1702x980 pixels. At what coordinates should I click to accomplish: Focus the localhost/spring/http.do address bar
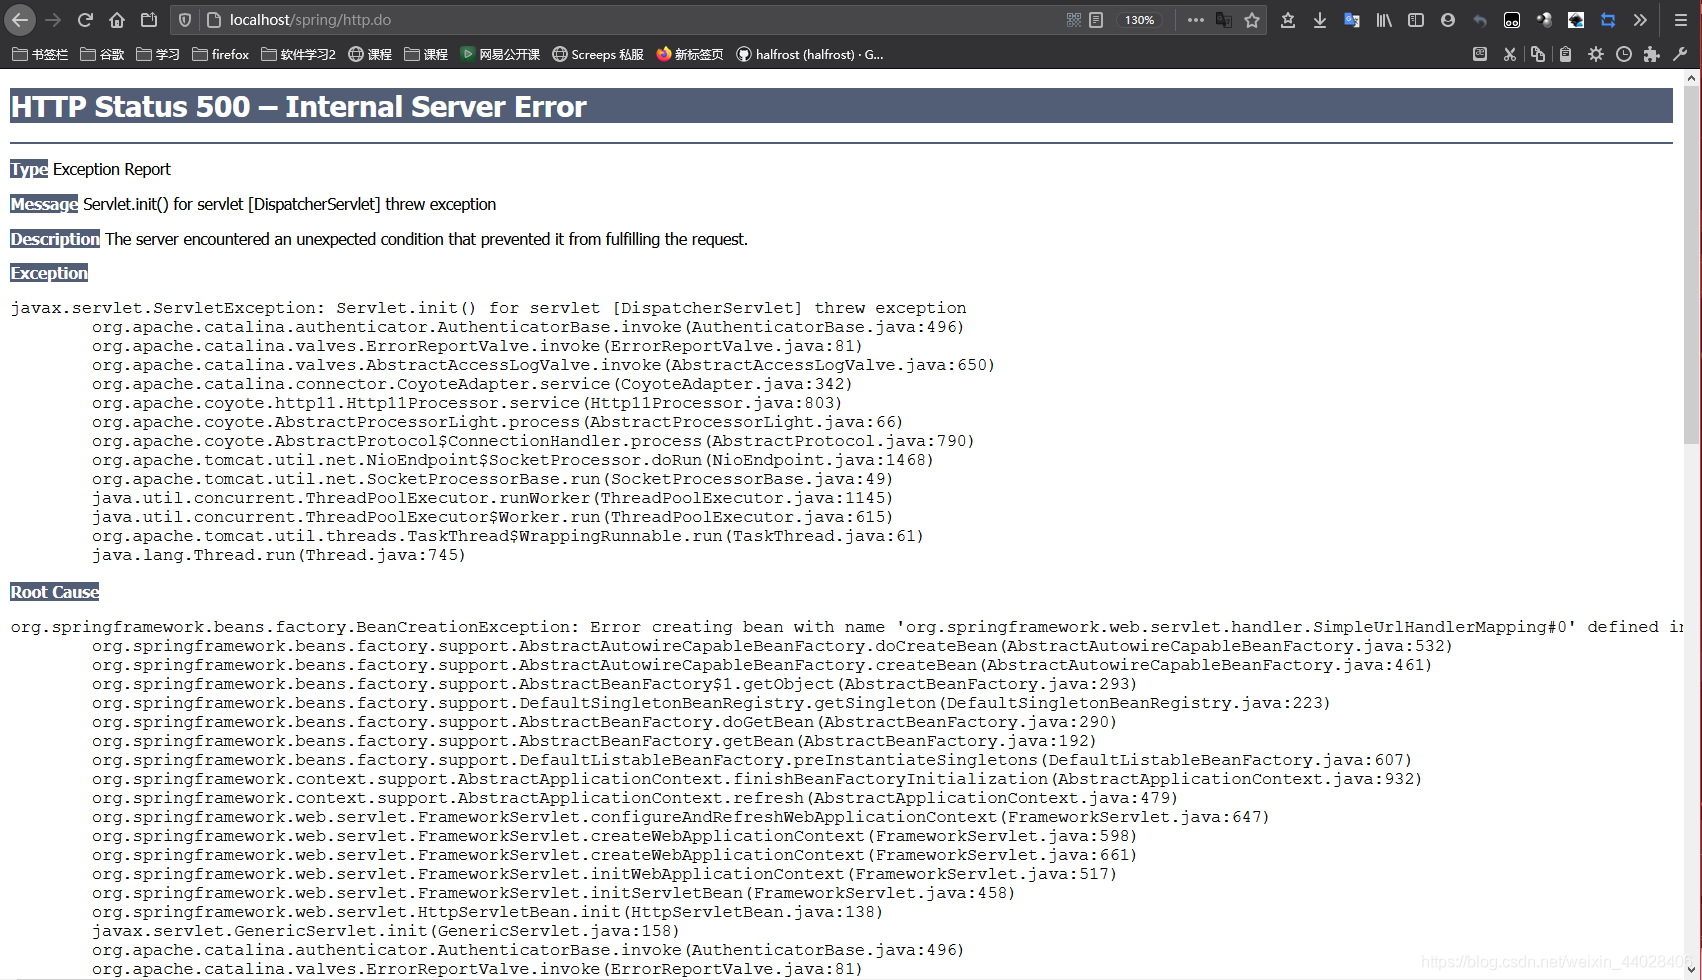[640, 20]
